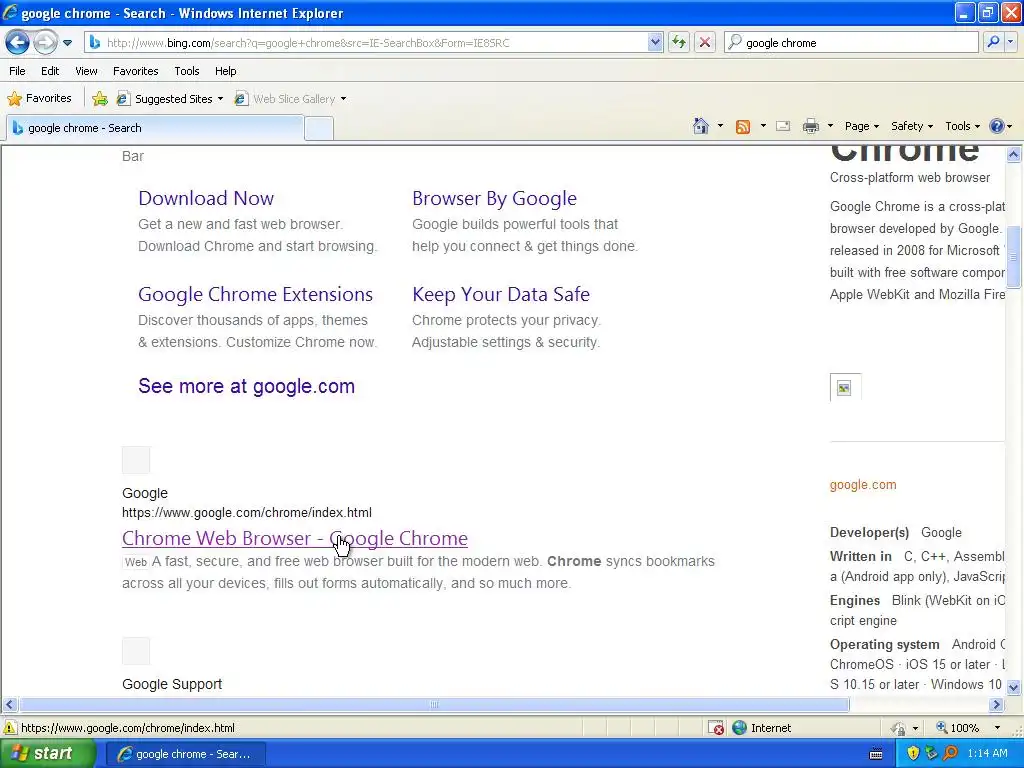Image resolution: width=1024 pixels, height=768 pixels.
Task: Click the status bar warning icon
Action: 10,728
